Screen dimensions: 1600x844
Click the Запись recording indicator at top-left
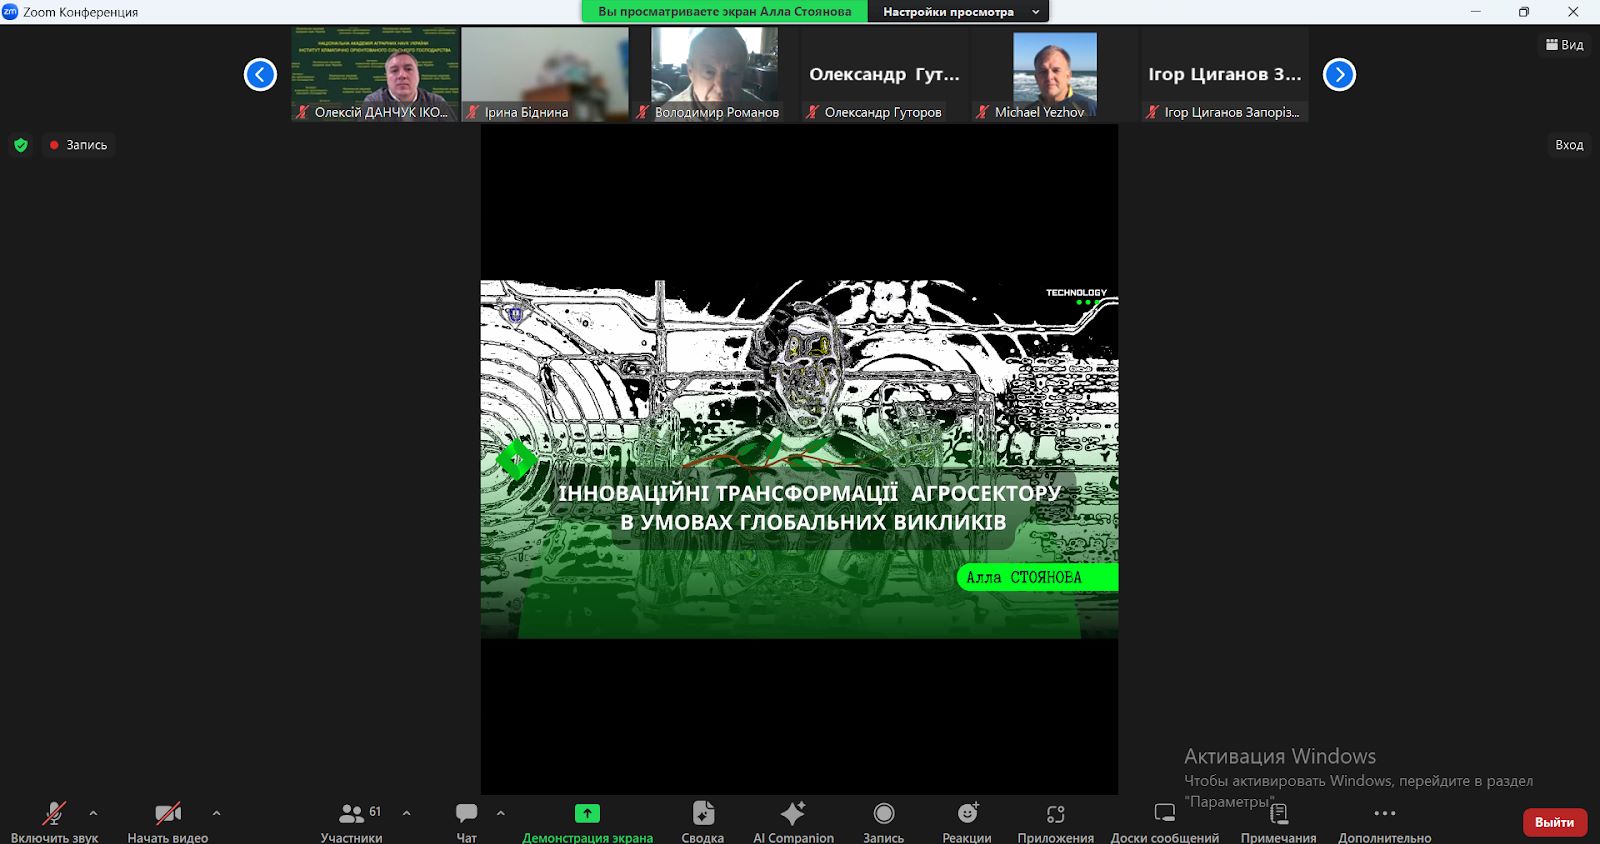tap(78, 145)
